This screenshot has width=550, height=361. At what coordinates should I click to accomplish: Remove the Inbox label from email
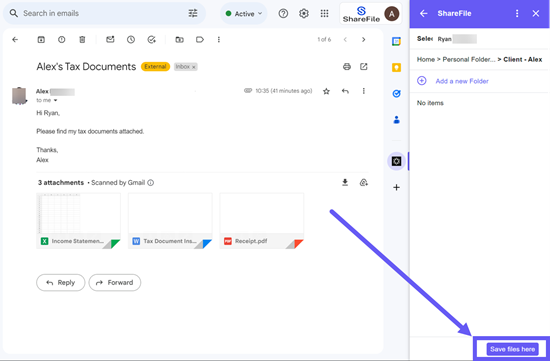tap(194, 67)
